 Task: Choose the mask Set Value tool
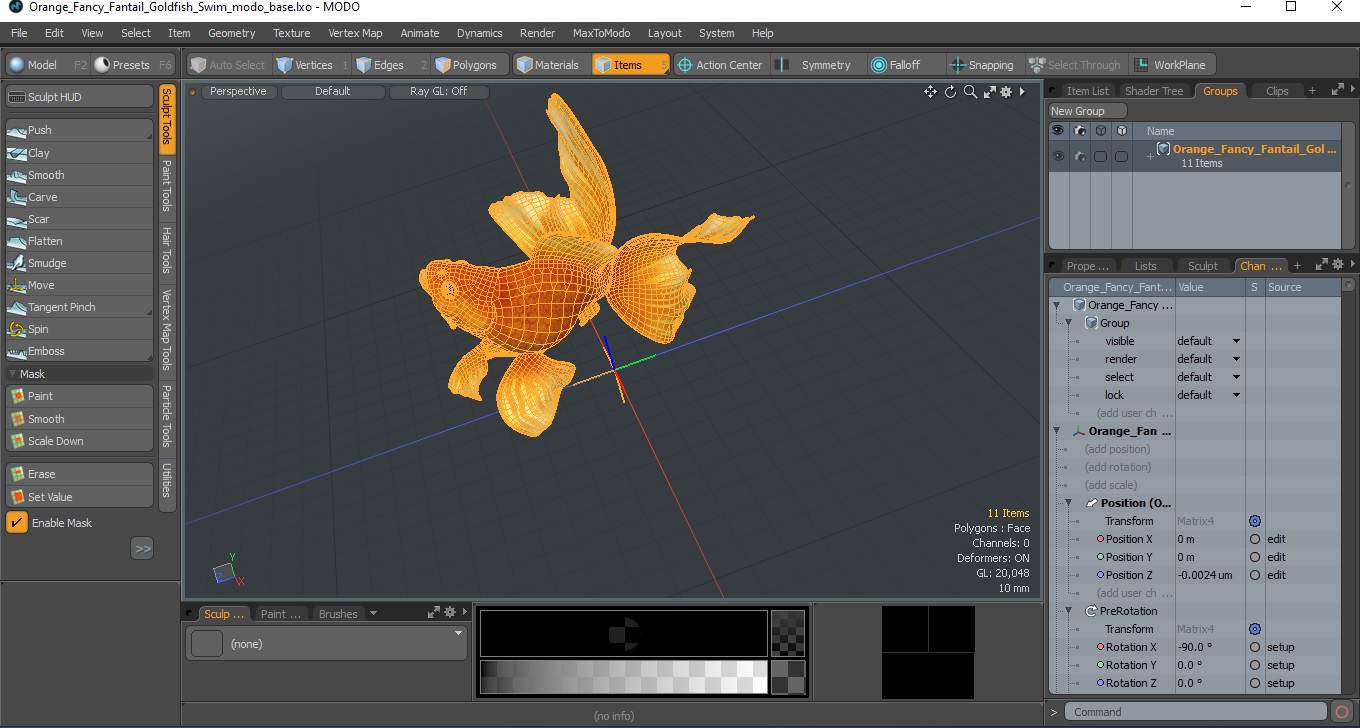(79, 497)
